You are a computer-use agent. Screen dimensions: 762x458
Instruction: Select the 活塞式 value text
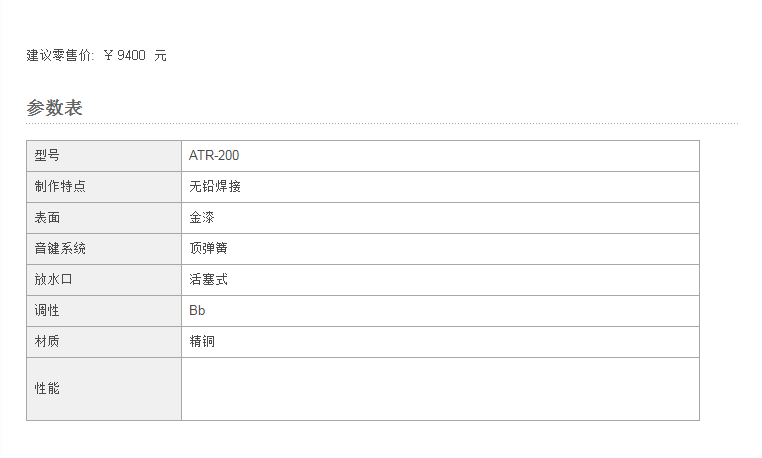point(208,280)
